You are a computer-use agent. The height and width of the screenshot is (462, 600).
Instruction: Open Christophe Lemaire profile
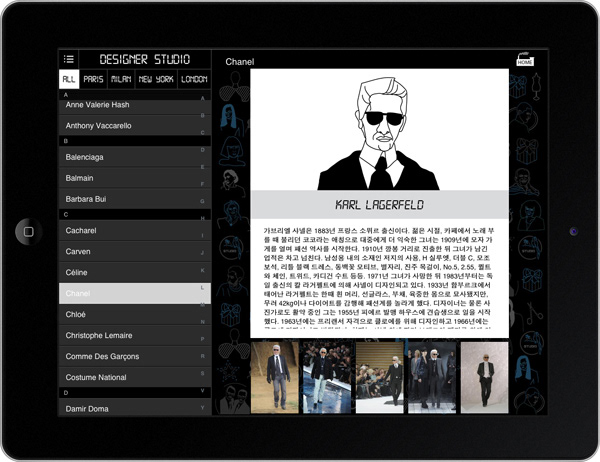coord(126,335)
